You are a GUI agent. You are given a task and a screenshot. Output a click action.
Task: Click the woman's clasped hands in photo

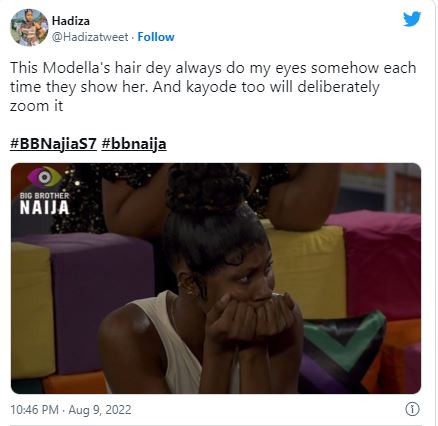254,320
